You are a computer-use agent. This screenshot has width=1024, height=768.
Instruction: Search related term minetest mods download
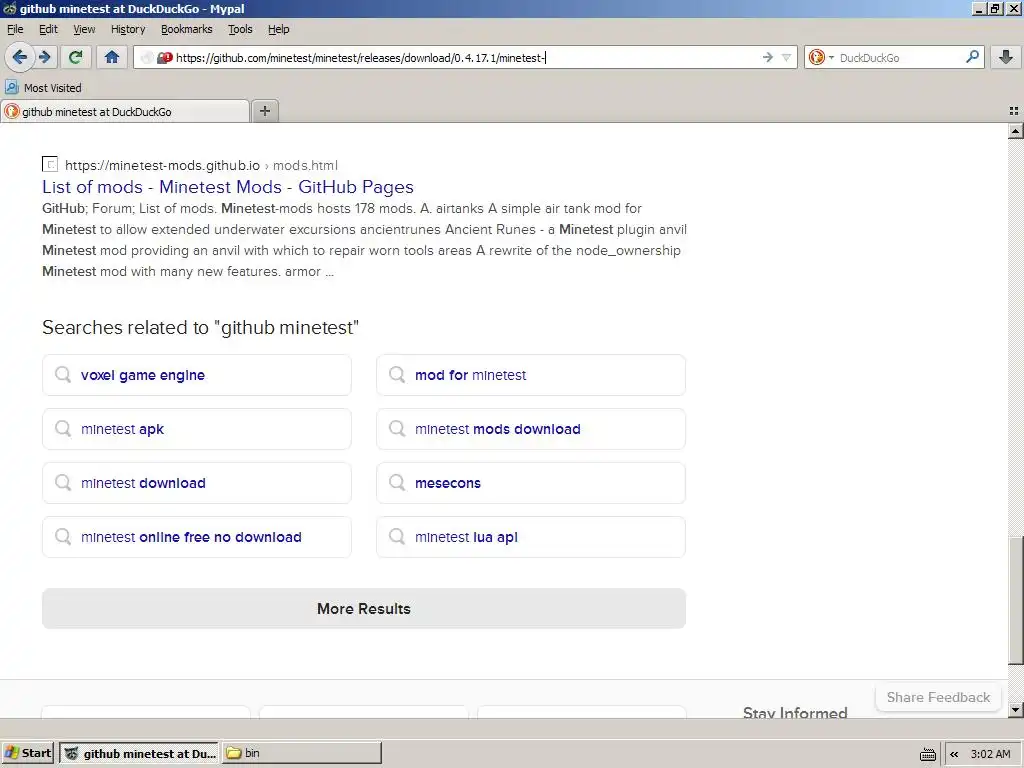point(531,429)
